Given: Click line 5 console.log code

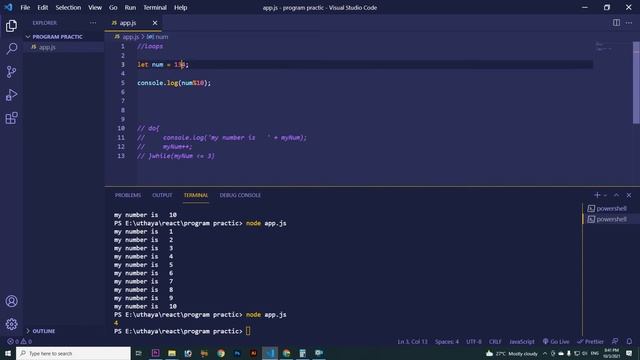Looking at the screenshot, I should pos(174,83).
